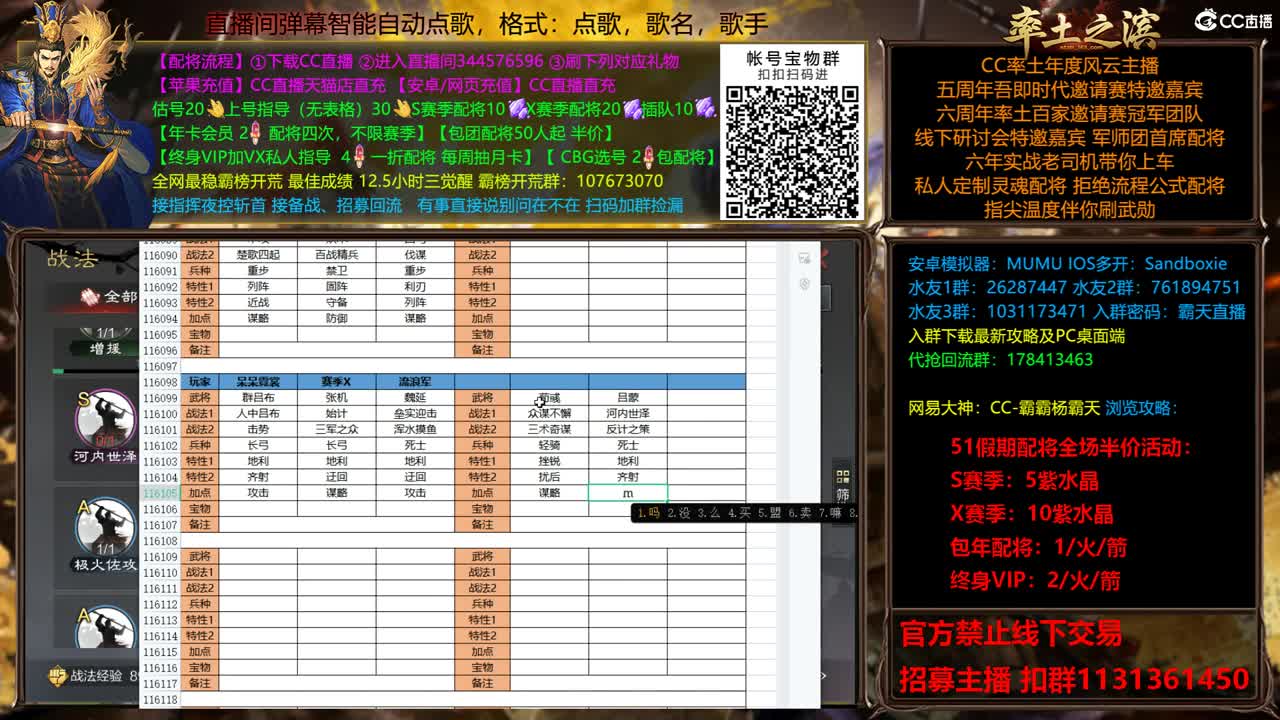Select the 吕蒙 cell

tap(628, 398)
